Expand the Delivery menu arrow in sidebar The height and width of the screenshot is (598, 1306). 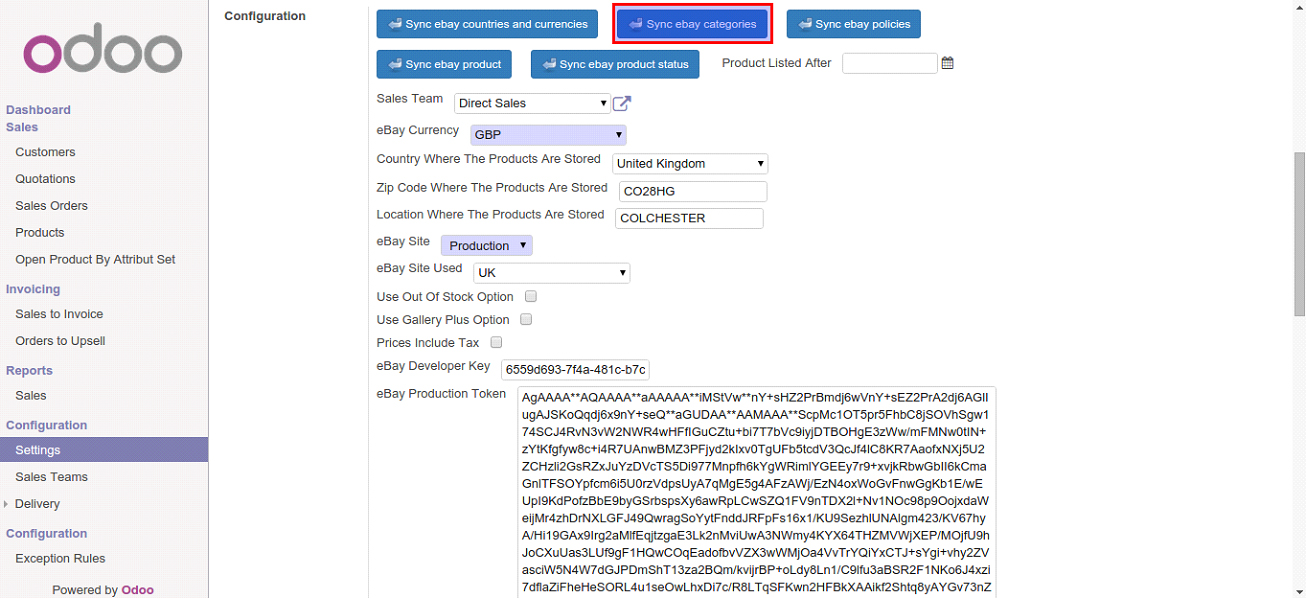(x=7, y=504)
